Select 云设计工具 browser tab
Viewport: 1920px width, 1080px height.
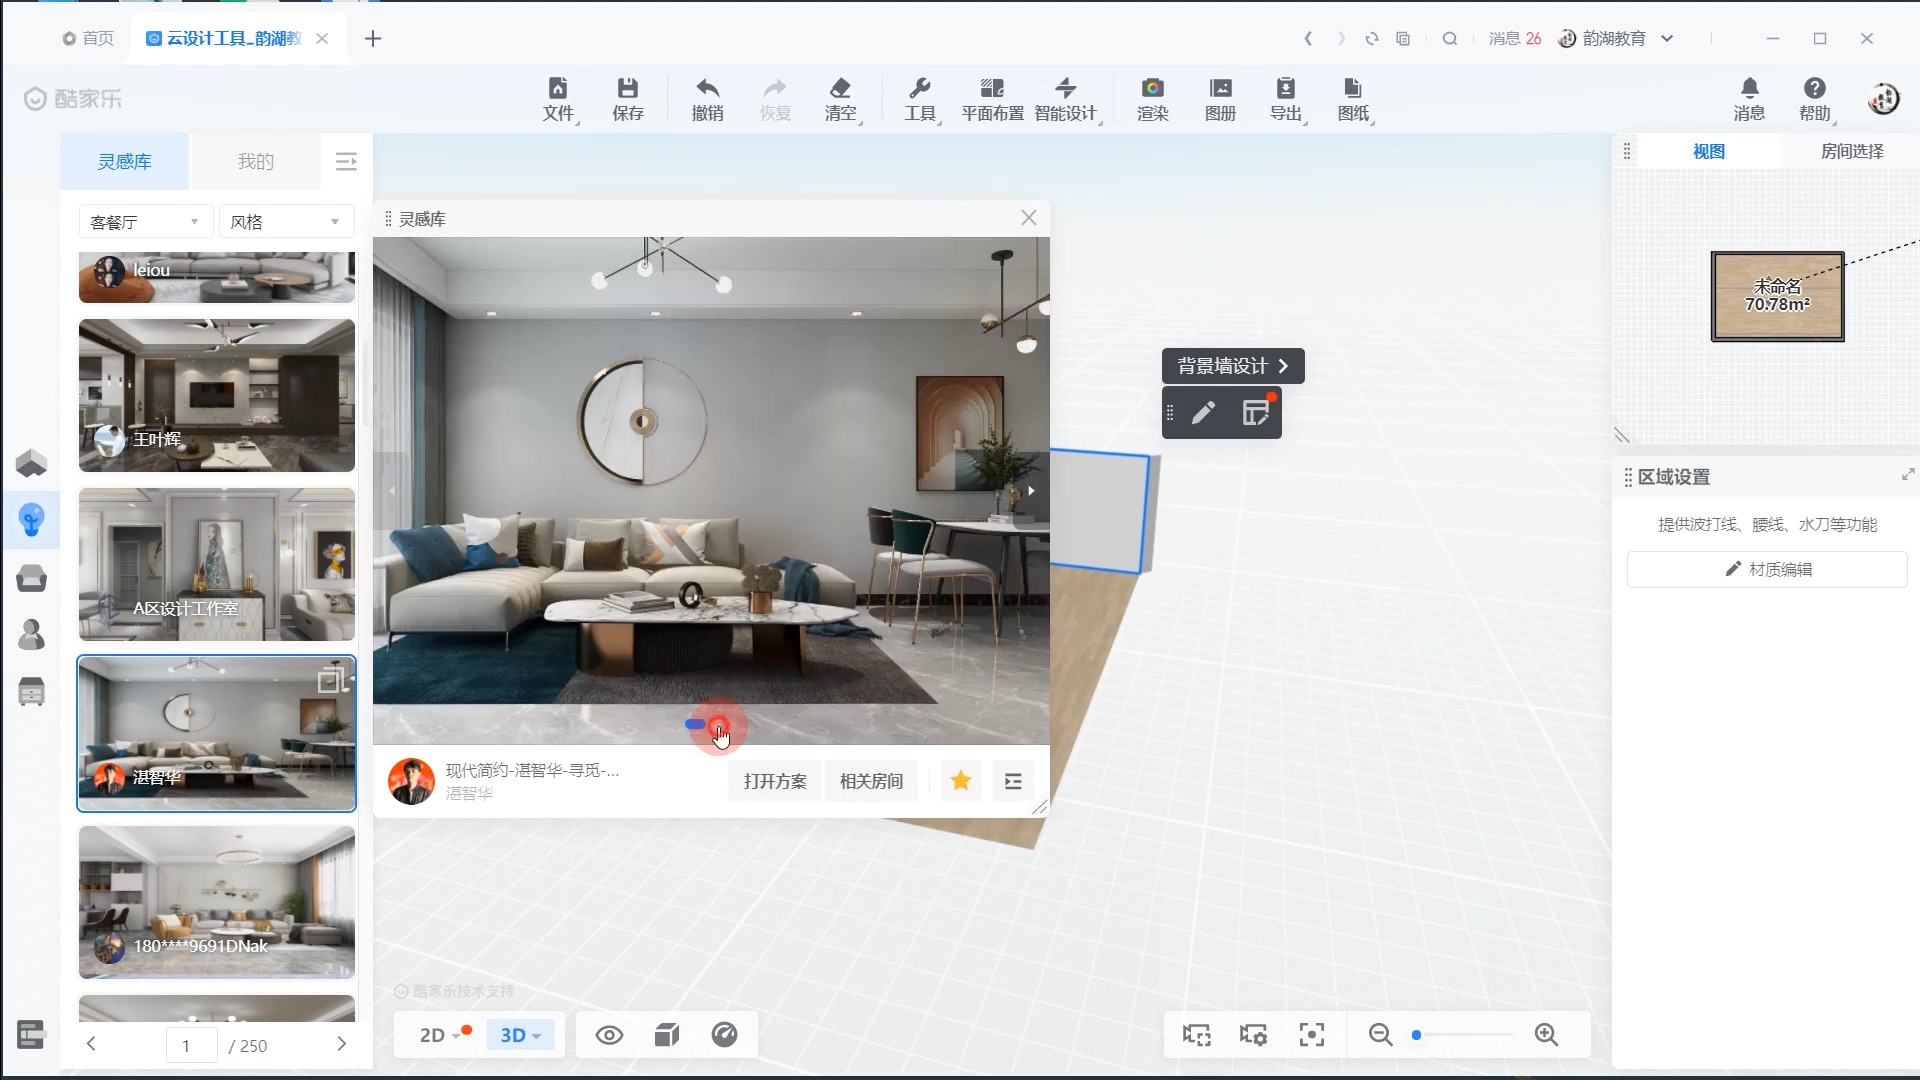(x=234, y=38)
